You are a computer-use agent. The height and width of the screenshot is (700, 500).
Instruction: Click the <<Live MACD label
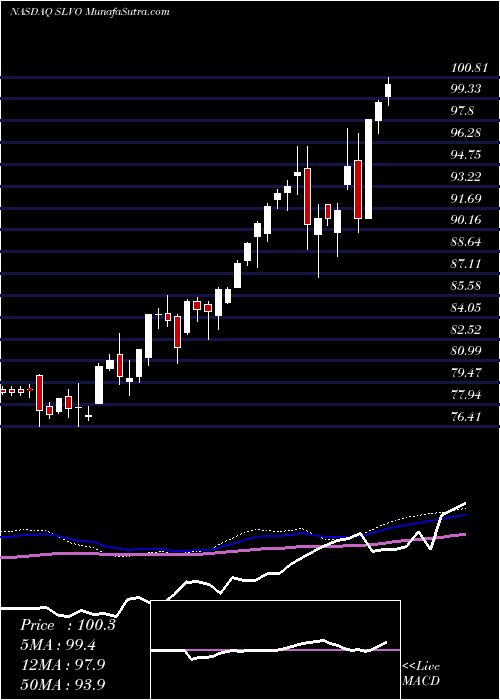coord(421,673)
